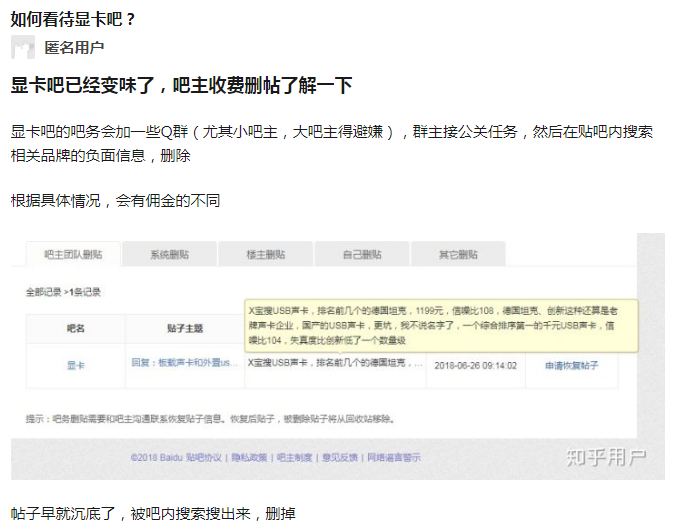Open the 楼主删贴 tab
This screenshot has width=675, height=527.
click(266, 254)
